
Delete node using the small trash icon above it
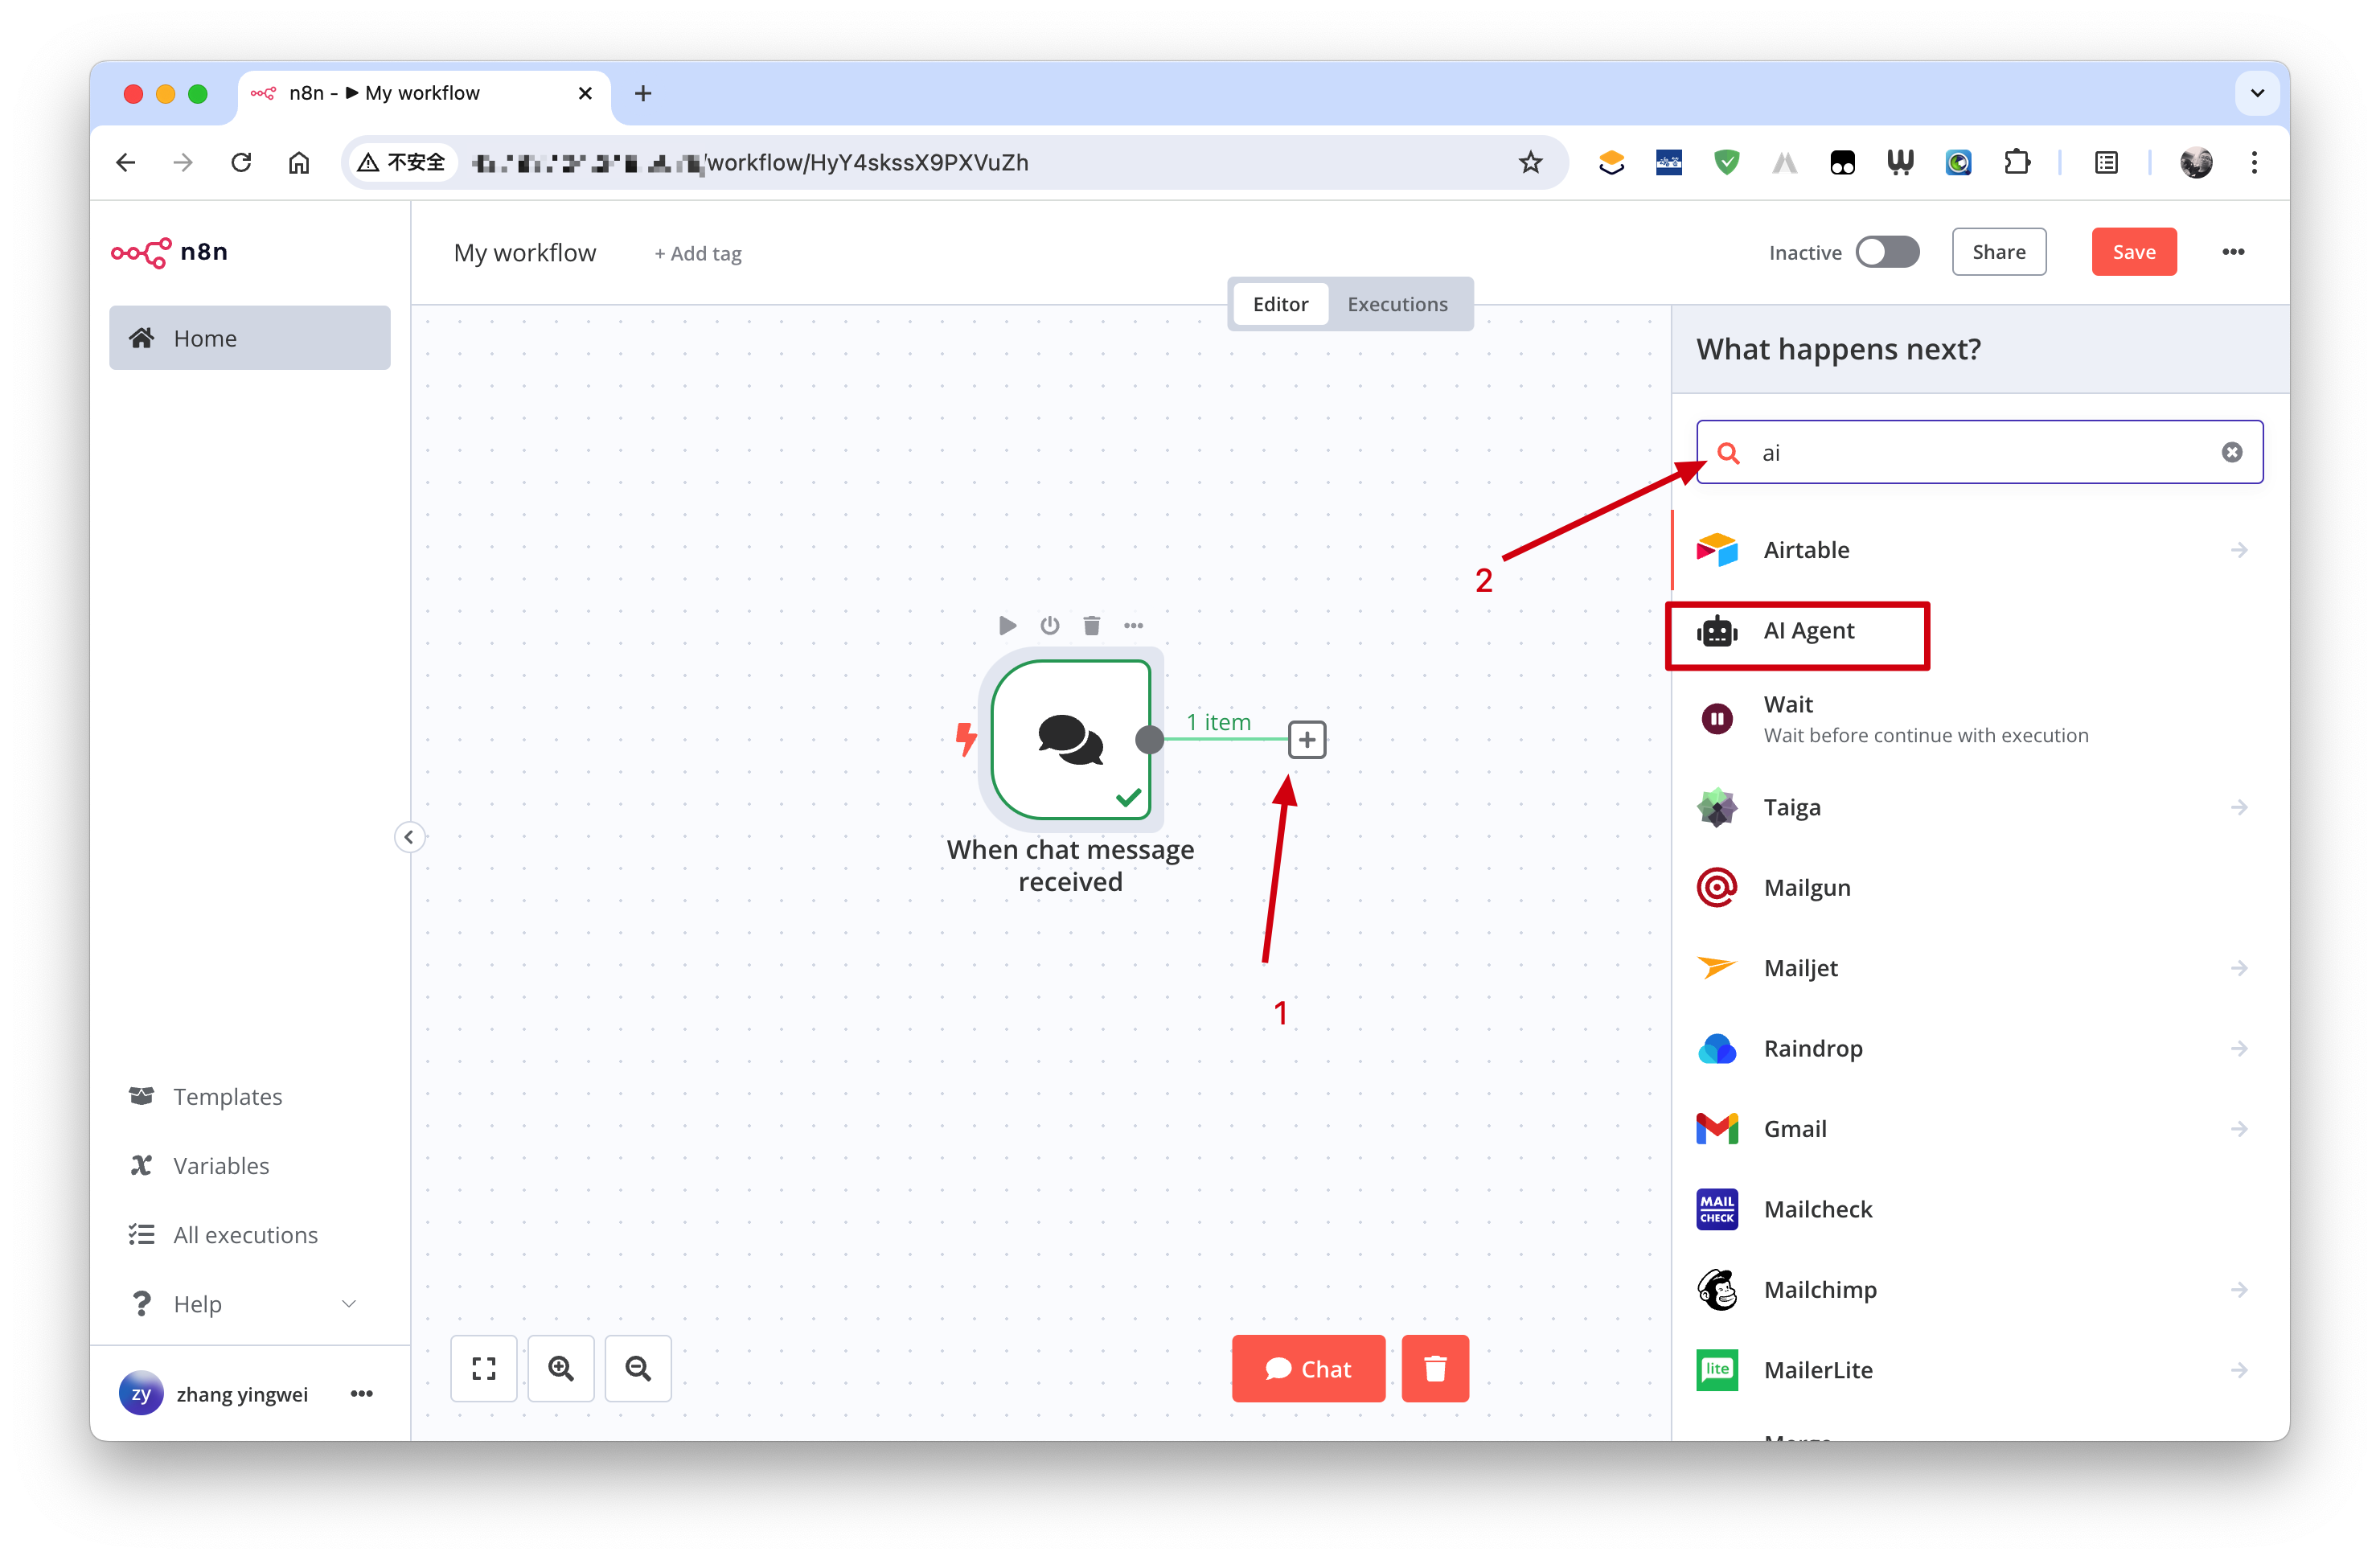[1091, 626]
